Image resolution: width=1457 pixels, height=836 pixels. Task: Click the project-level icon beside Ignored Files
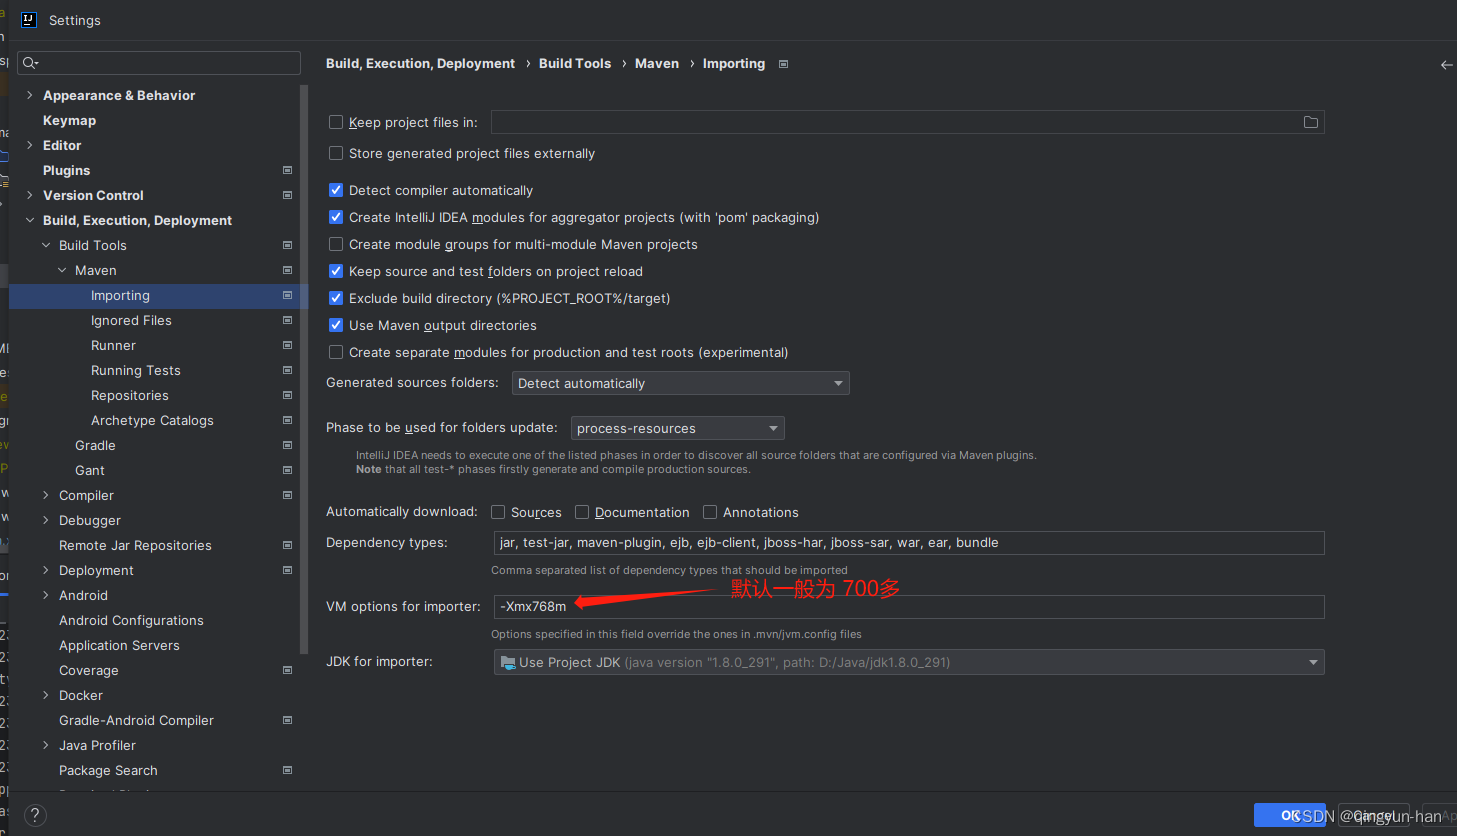pyautogui.click(x=287, y=320)
